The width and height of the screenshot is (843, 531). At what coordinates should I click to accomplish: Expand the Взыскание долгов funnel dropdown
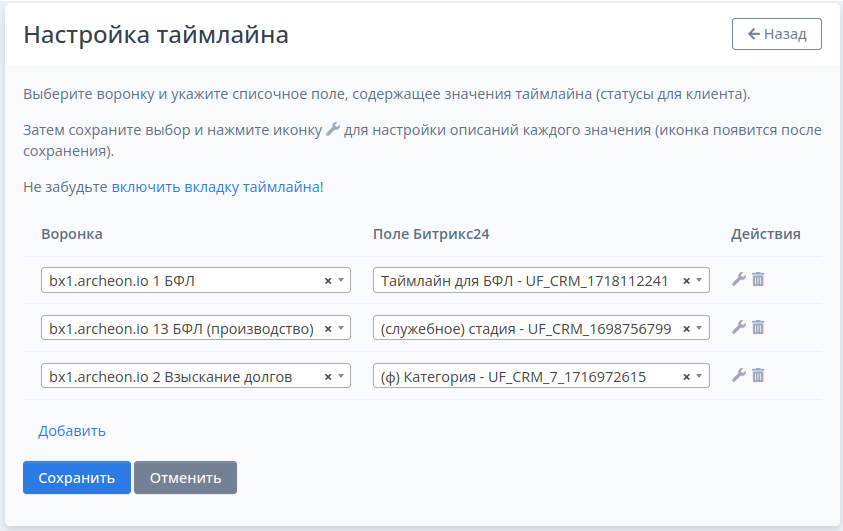pyautogui.click(x=341, y=376)
